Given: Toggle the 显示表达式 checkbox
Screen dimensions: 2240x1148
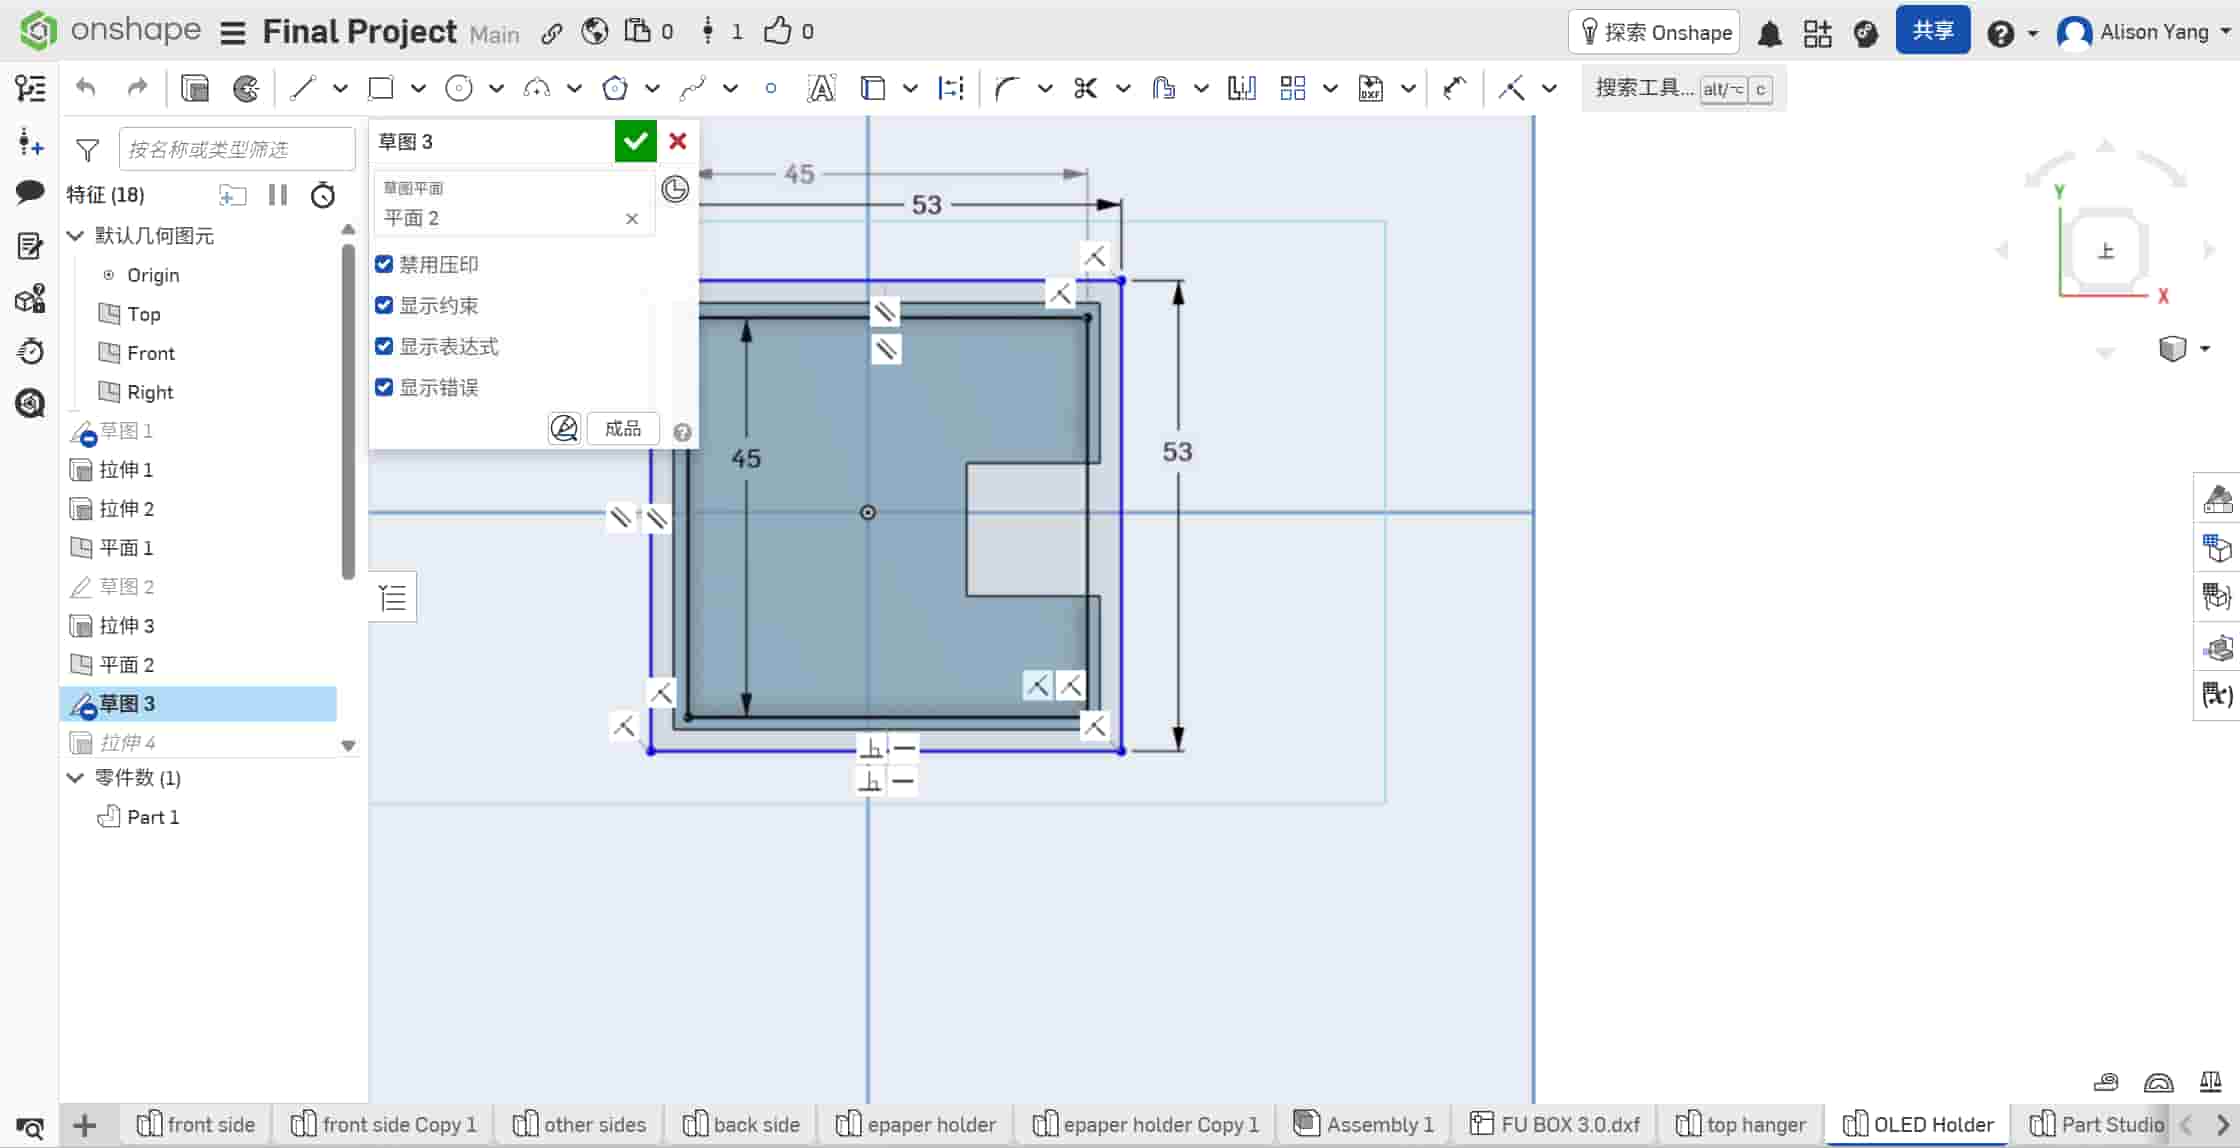Looking at the screenshot, I should 384,346.
